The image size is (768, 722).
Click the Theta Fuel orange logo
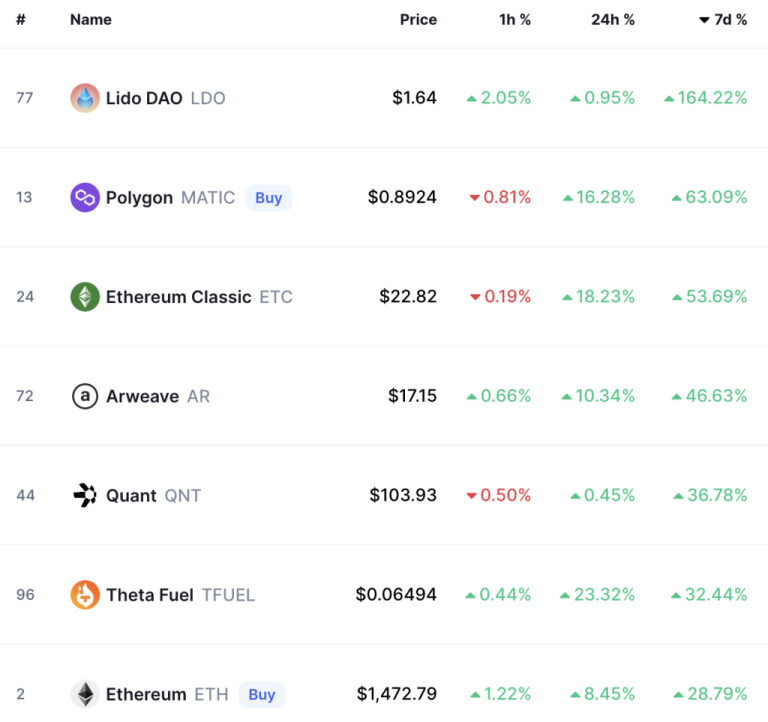point(85,595)
